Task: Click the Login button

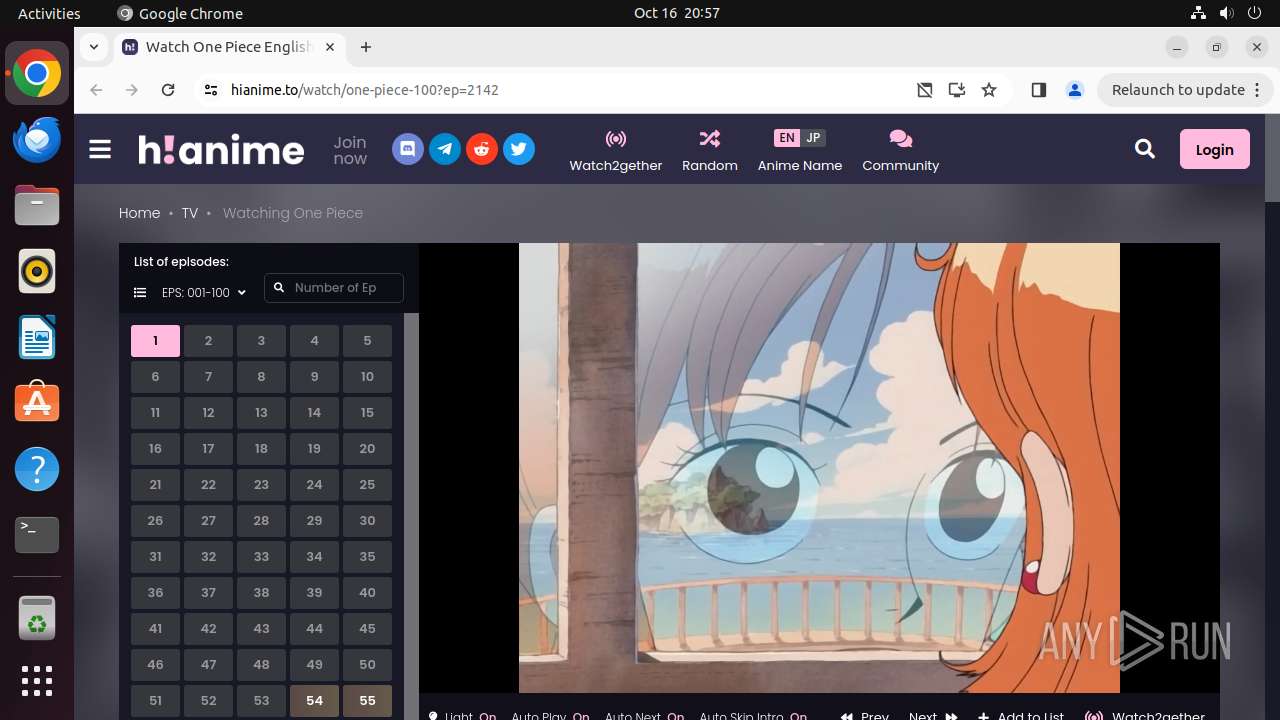Action: pyautogui.click(x=1214, y=149)
